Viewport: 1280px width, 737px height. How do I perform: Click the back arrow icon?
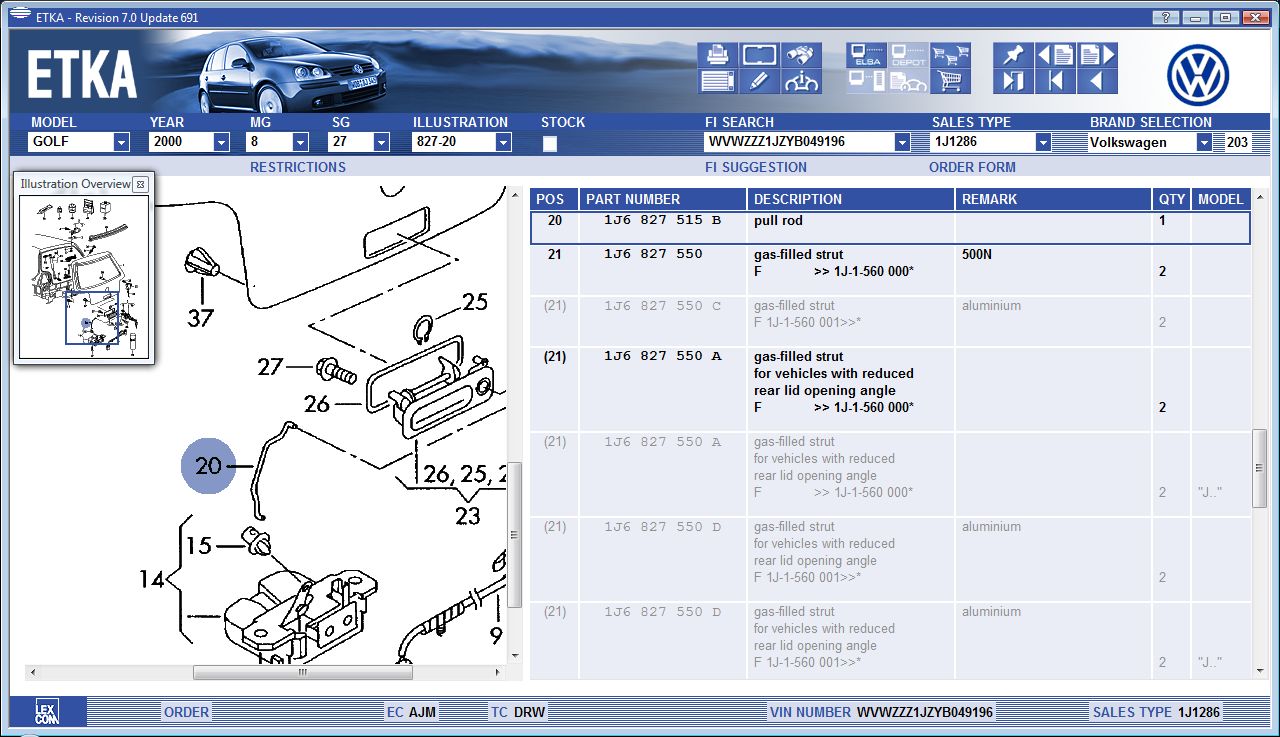(1097, 82)
